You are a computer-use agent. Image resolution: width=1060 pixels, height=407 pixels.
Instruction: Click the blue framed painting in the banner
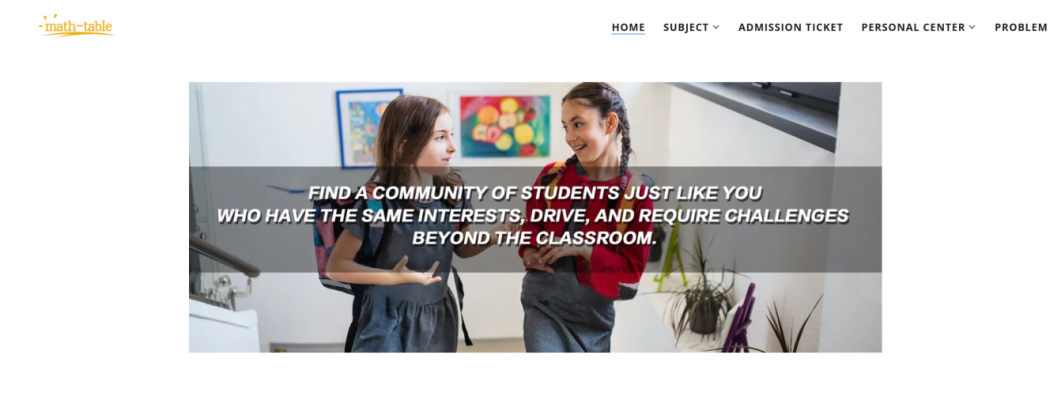[x=368, y=128]
